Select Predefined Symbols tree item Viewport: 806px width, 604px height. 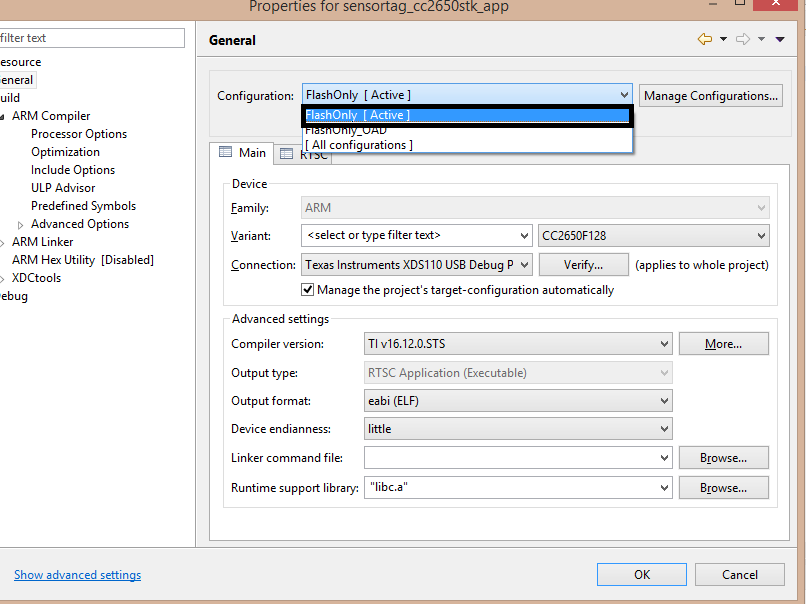83,206
